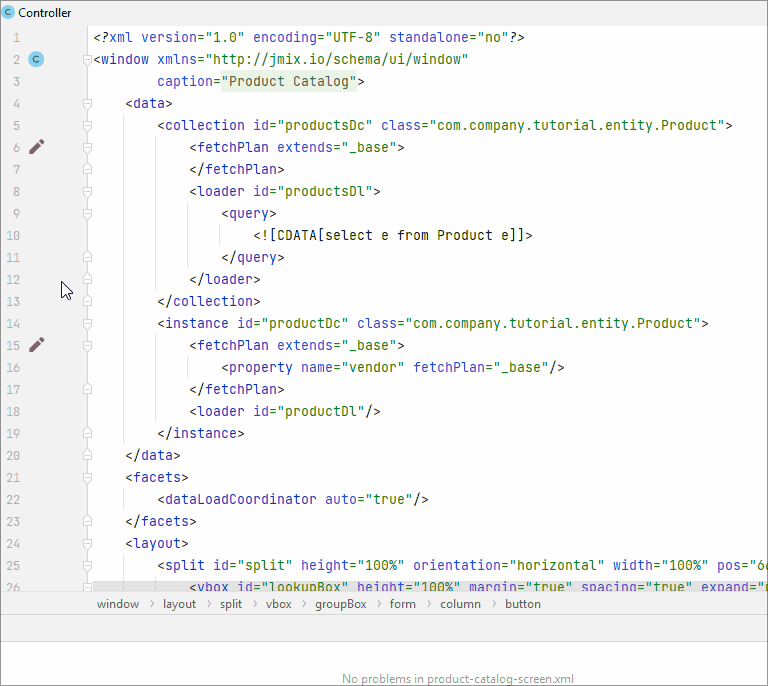The image size is (768, 686).
Task: Fold the productDc instance on line 14
Action: (87, 323)
